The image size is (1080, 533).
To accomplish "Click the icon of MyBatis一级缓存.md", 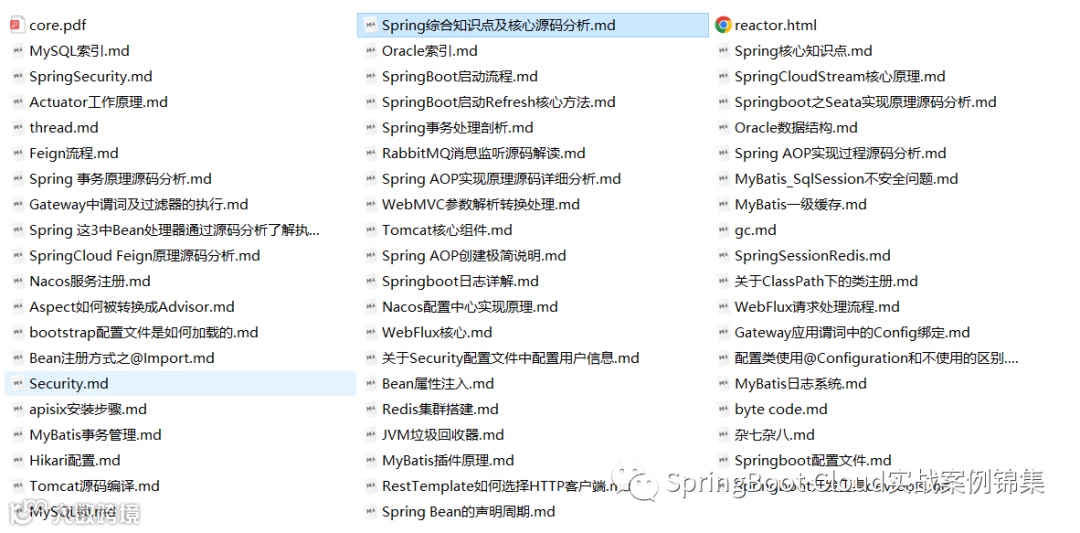I will [723, 205].
